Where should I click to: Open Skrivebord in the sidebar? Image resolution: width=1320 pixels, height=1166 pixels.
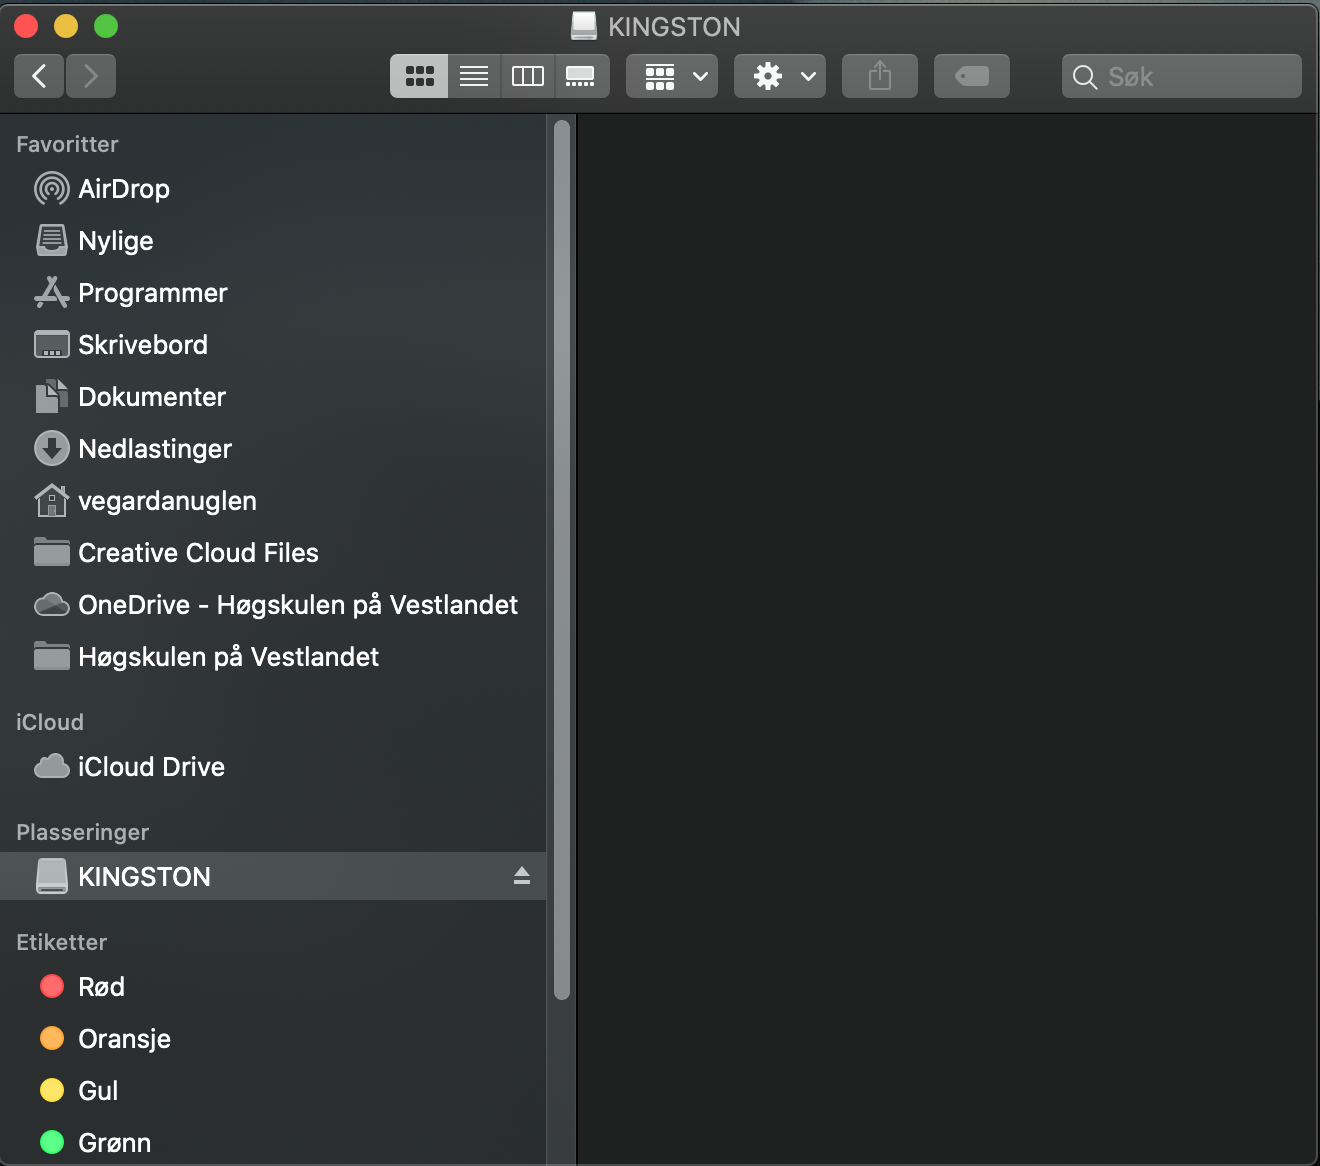click(x=273, y=345)
